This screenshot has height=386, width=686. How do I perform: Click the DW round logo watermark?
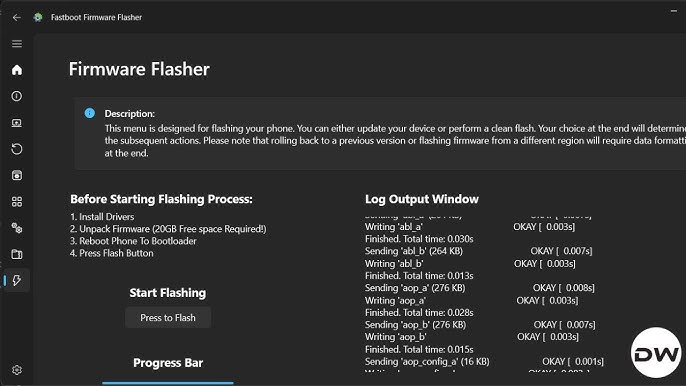(656, 353)
